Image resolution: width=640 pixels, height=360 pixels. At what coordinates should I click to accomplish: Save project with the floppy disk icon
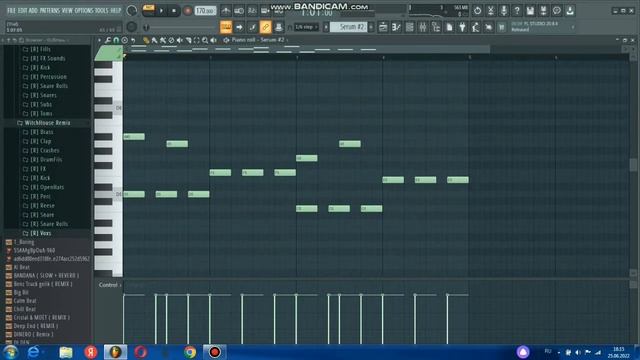click(530, 11)
